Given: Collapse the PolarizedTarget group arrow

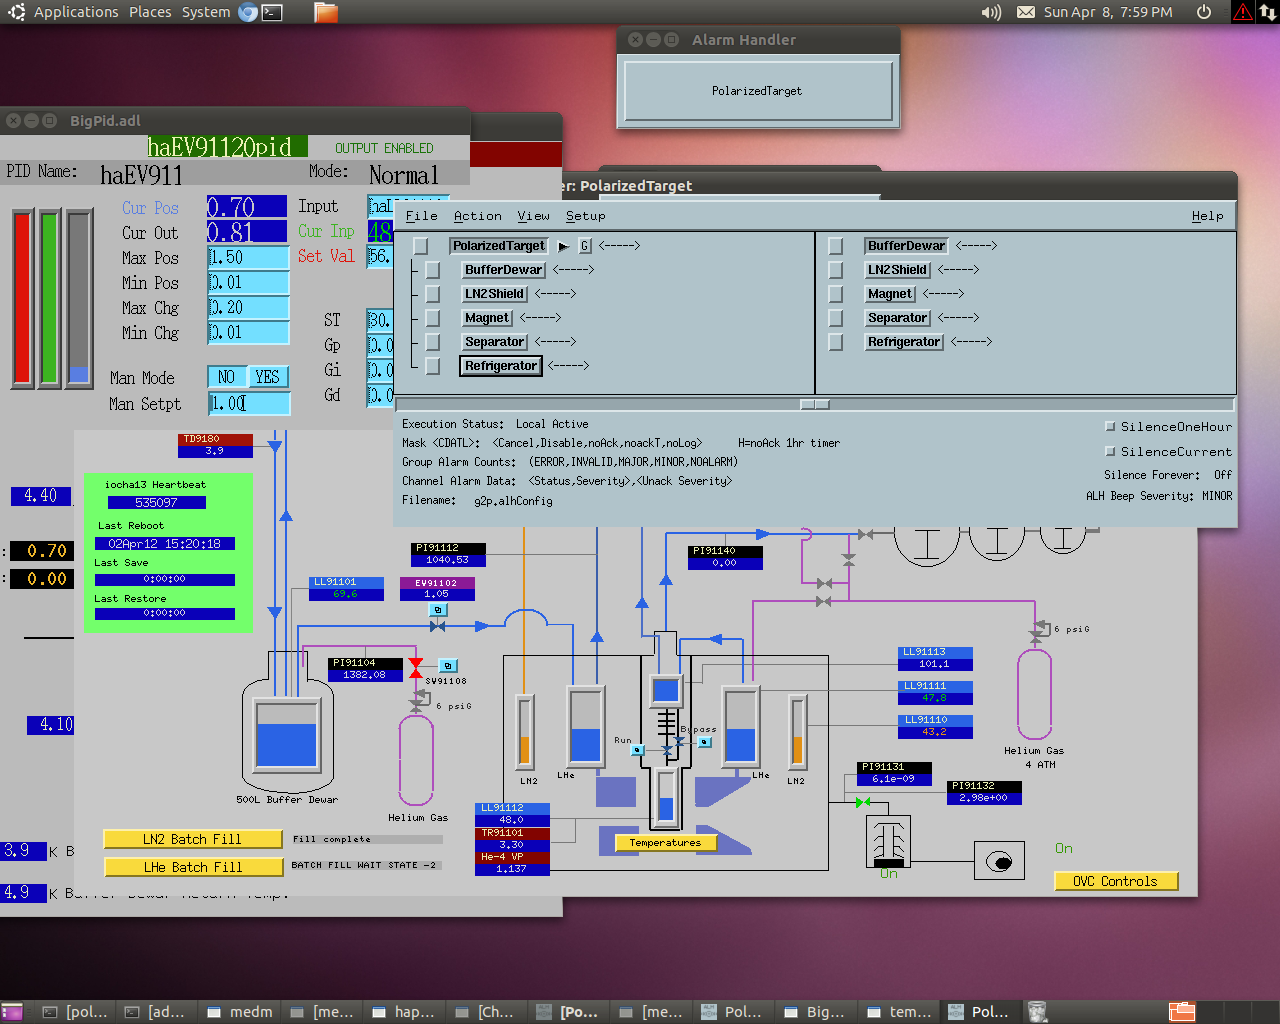Looking at the screenshot, I should (563, 246).
